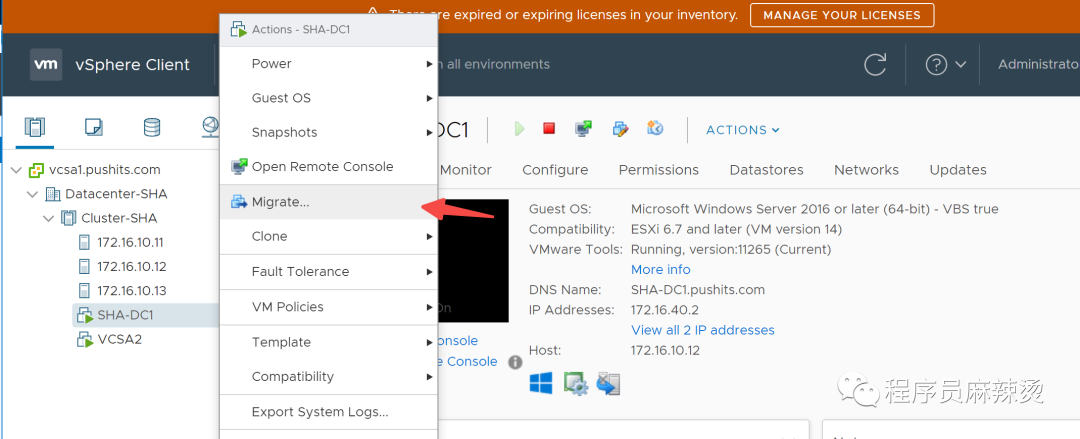1080x439 pixels.
Task: Select Open Remote Console menu entry
Action: (322, 167)
